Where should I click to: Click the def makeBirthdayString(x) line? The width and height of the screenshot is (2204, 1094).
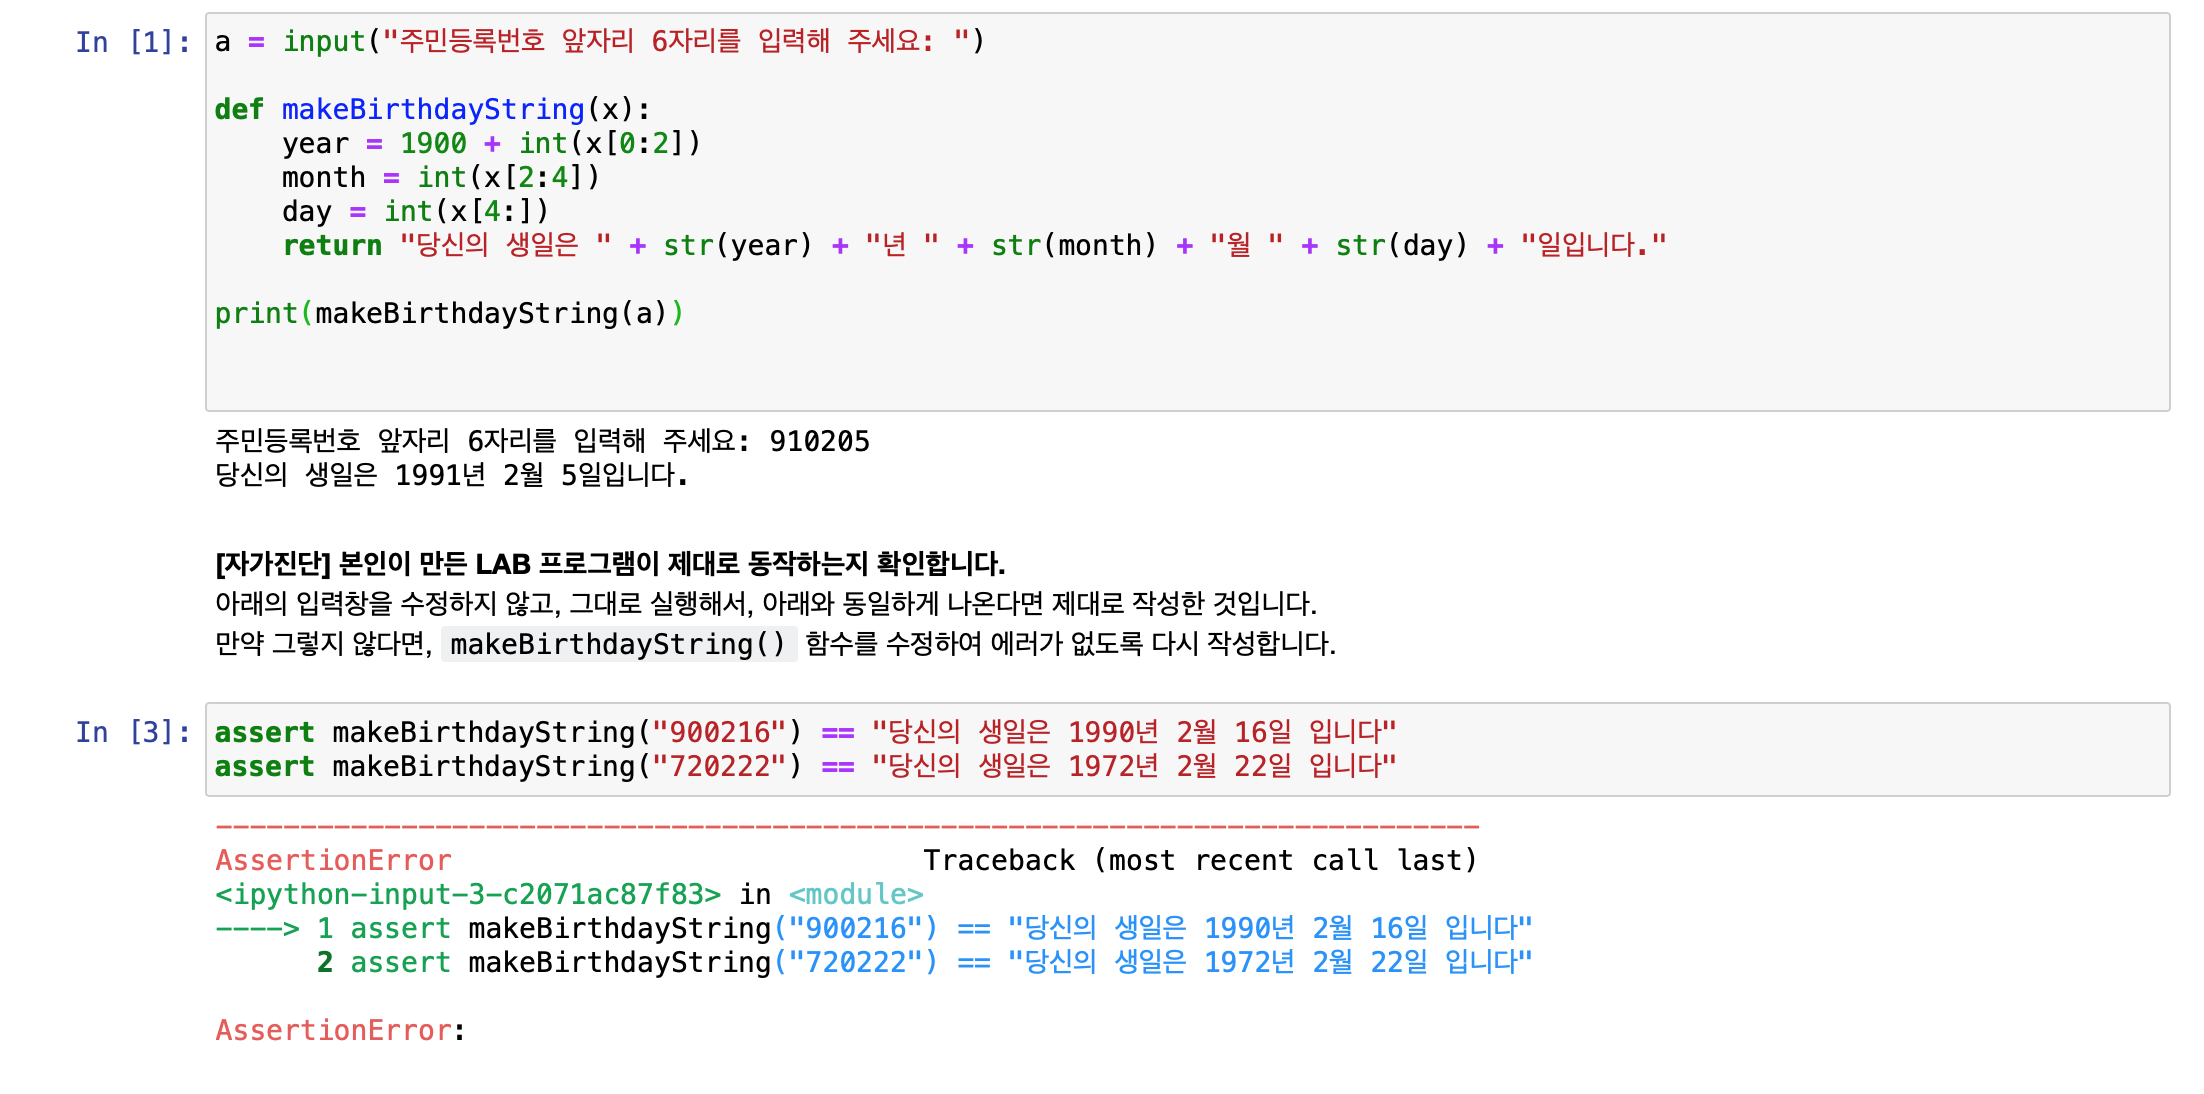tap(432, 109)
